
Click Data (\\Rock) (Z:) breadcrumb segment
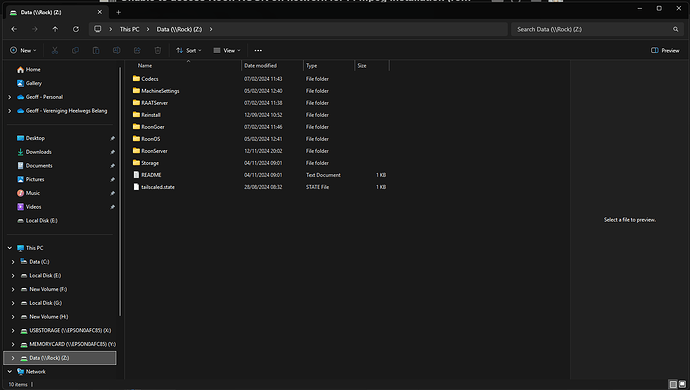point(179,29)
